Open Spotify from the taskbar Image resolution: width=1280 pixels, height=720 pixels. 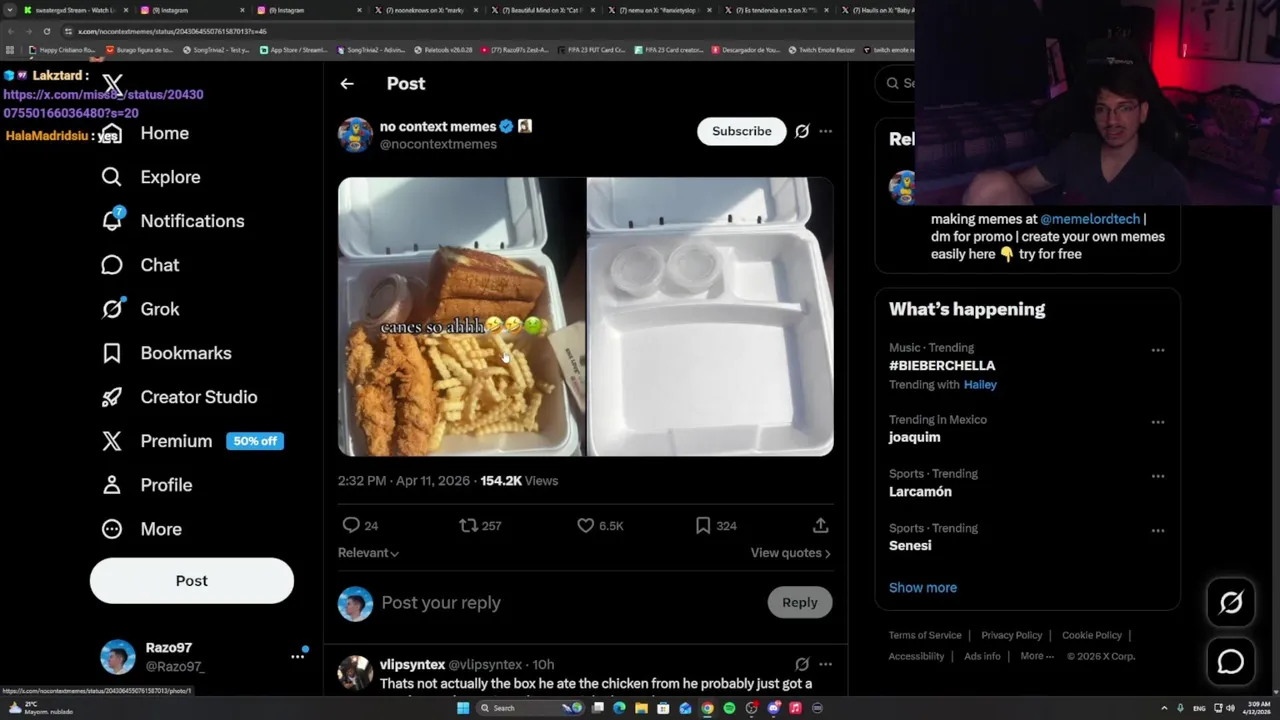pyautogui.click(x=729, y=708)
